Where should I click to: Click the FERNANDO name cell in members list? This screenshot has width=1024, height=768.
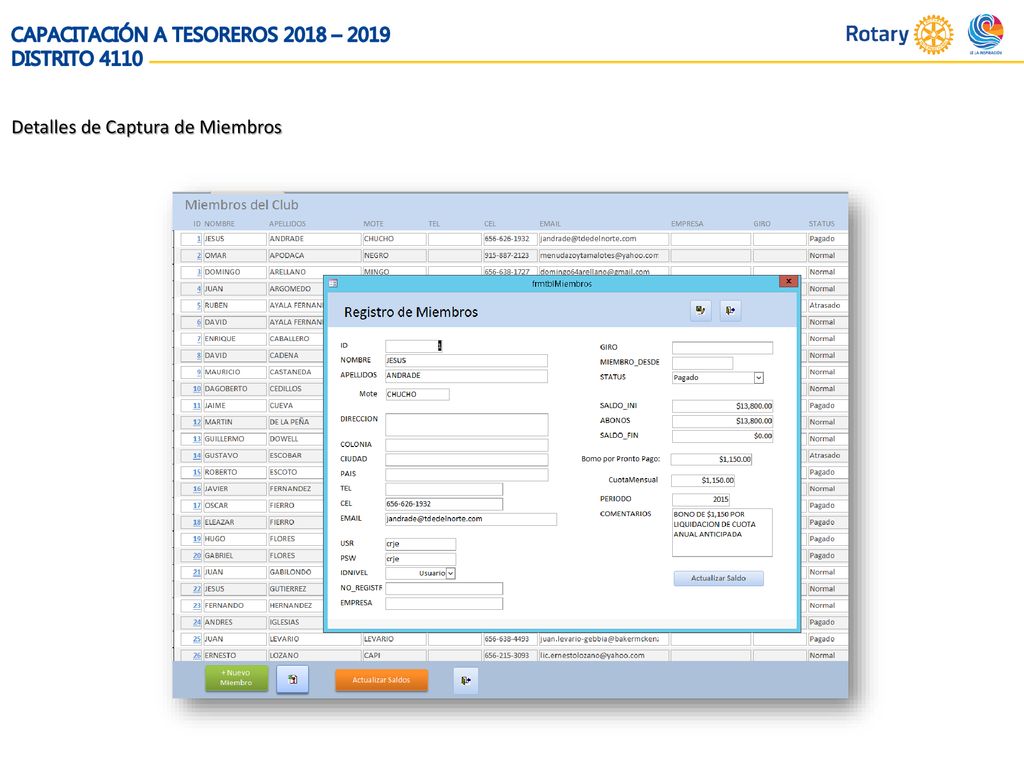(234, 606)
